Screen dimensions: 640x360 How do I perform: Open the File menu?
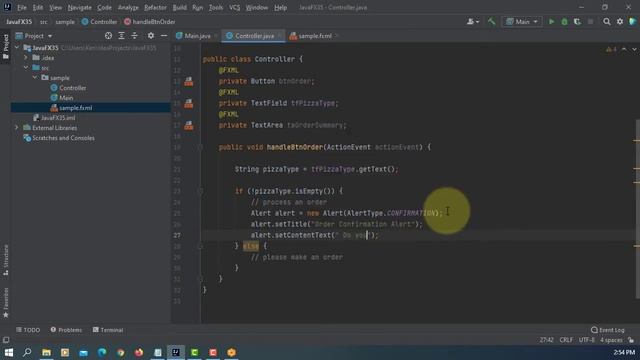click(22, 7)
